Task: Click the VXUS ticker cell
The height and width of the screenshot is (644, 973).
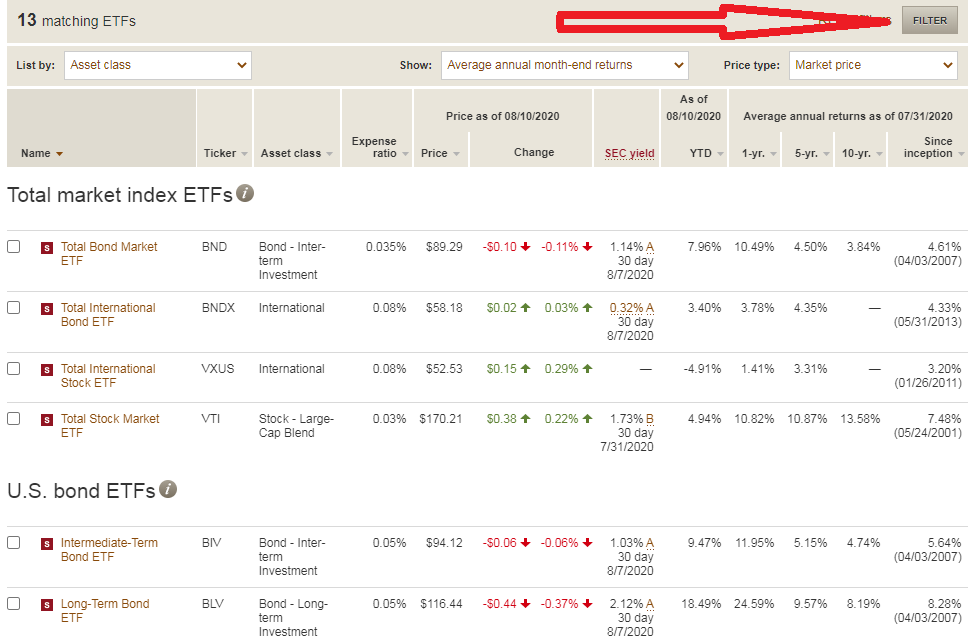Action: pos(218,369)
